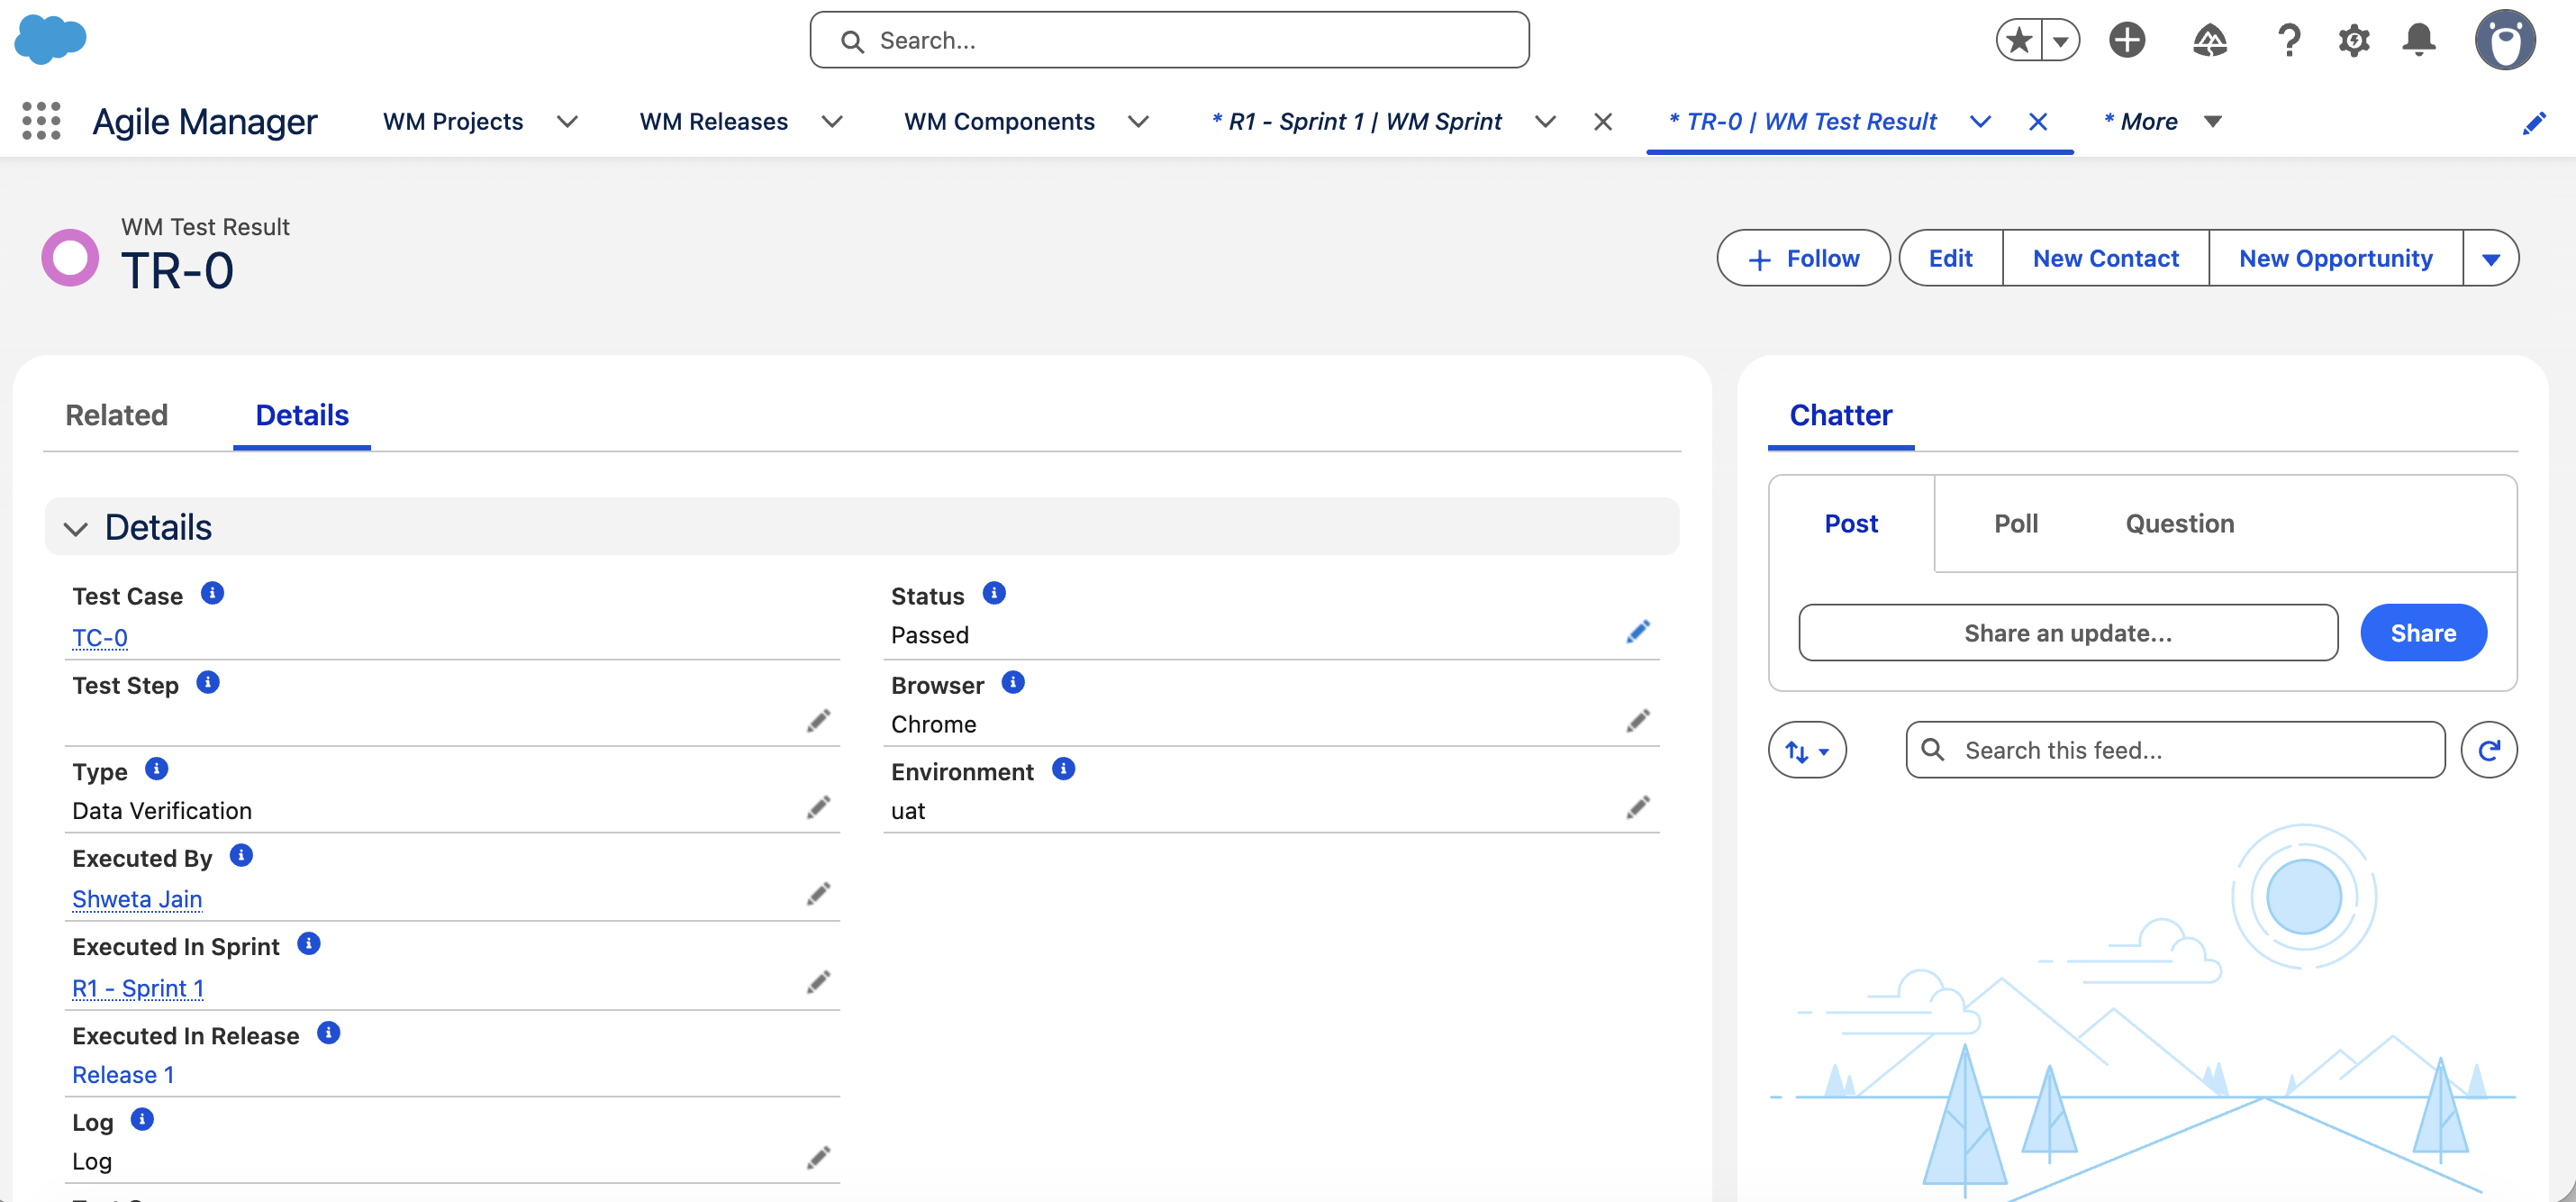The image size is (2576, 1202).
Task: Click the New Opportunity button
Action: pyautogui.click(x=2336, y=259)
